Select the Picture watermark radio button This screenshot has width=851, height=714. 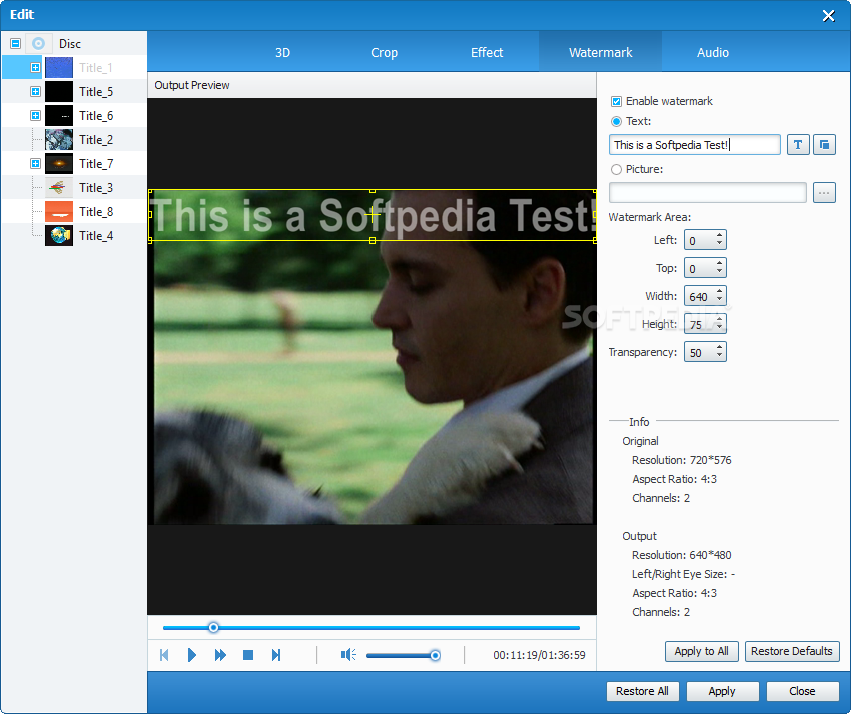point(616,169)
